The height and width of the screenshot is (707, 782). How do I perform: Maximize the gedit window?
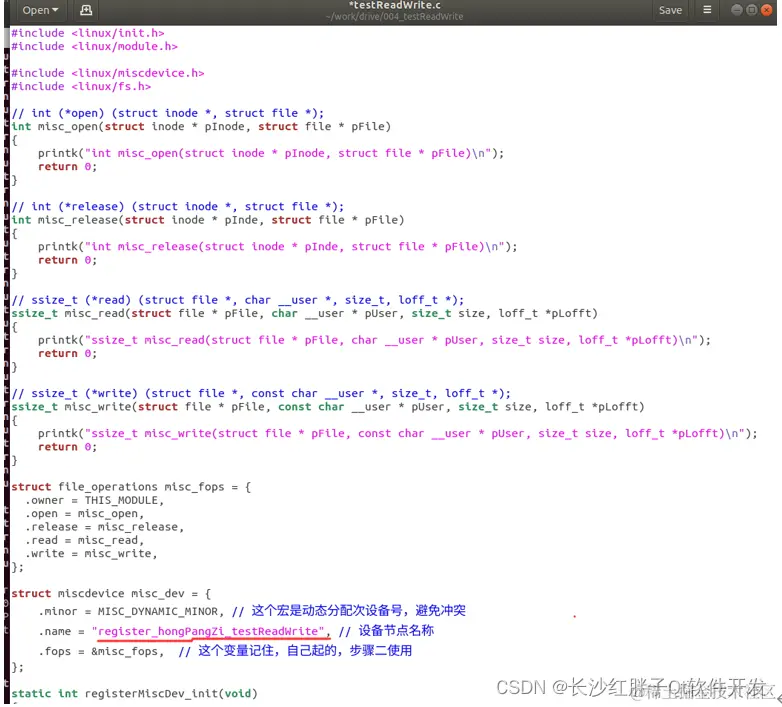pyautogui.click(x=752, y=10)
